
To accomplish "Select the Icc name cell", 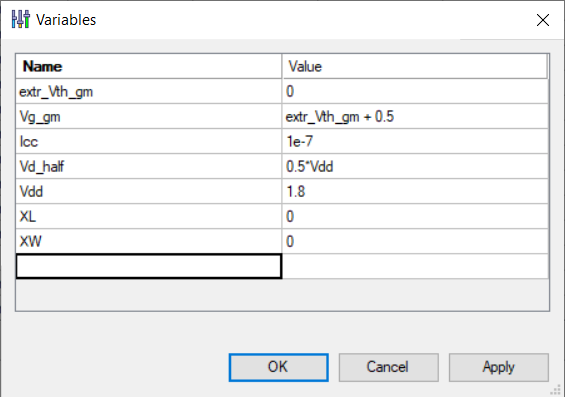I will (148, 141).
